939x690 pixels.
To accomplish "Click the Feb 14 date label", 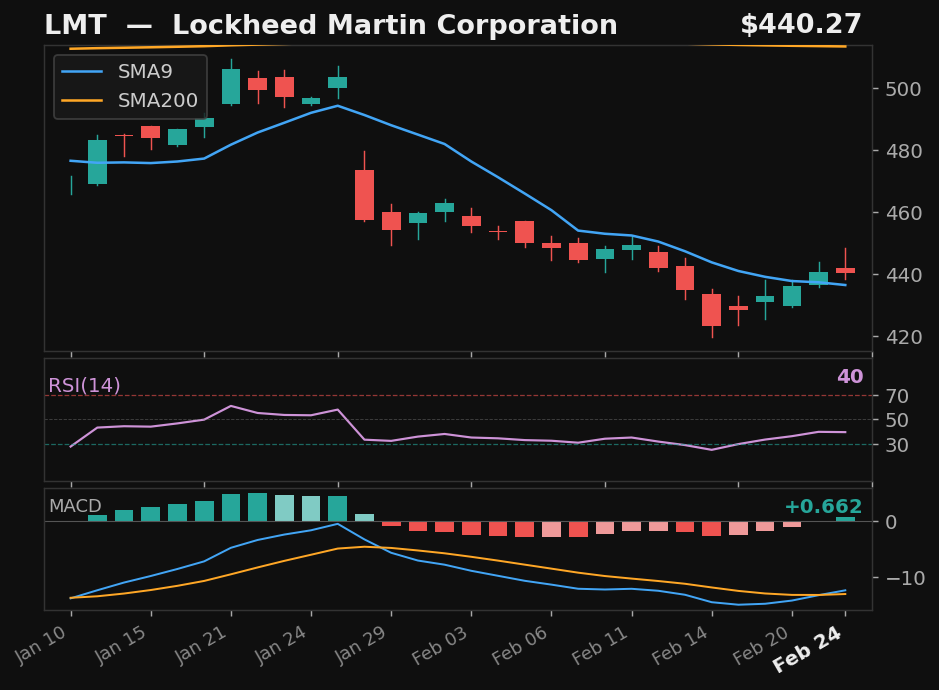I will click(x=680, y=646).
